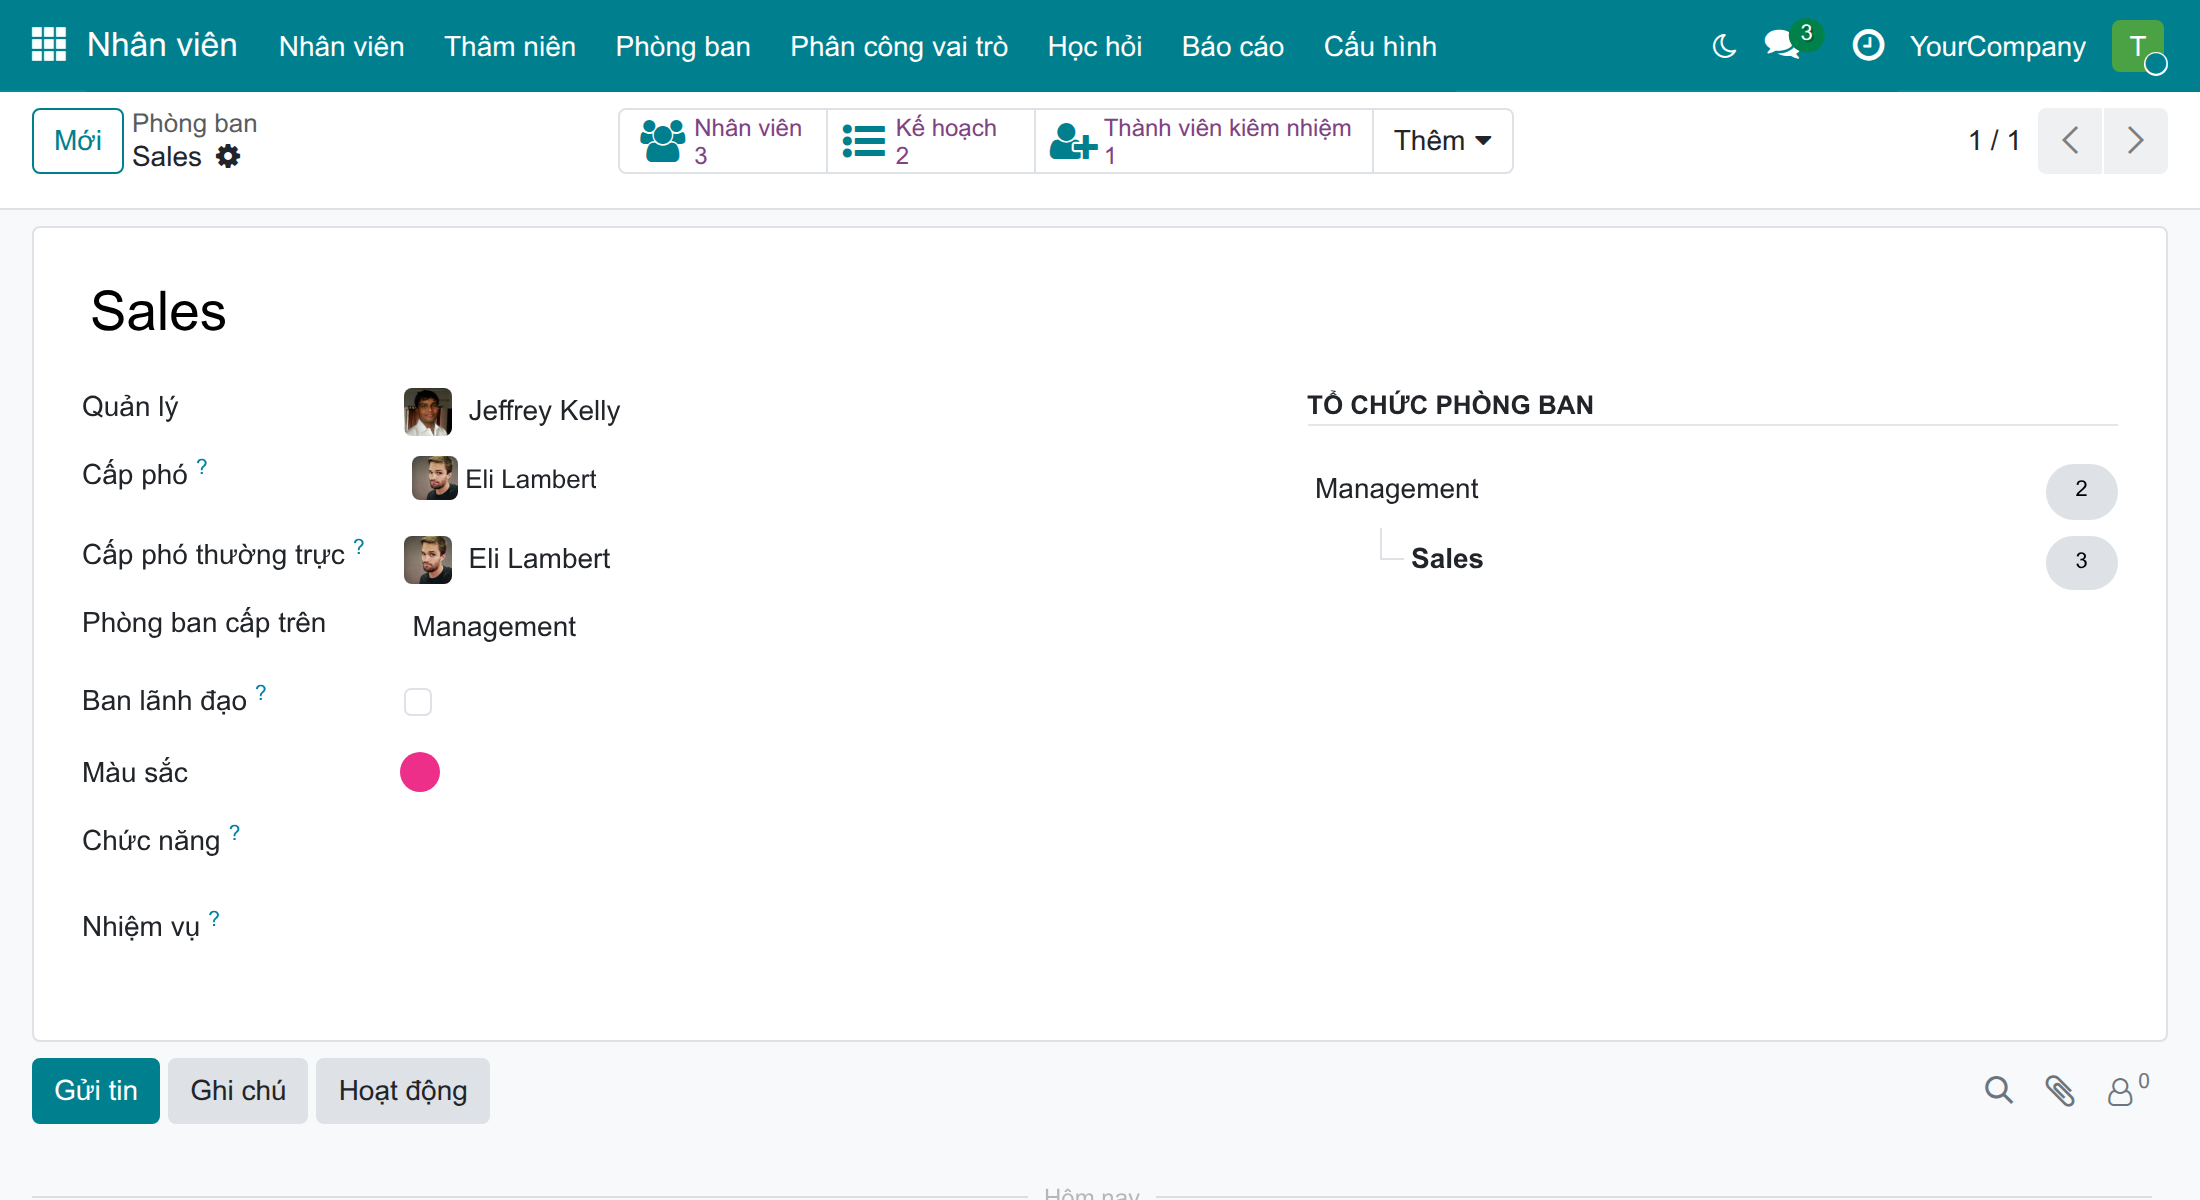The width and height of the screenshot is (2200, 1200).
Task: Expand the Thêm dropdown
Action: [x=1443, y=141]
